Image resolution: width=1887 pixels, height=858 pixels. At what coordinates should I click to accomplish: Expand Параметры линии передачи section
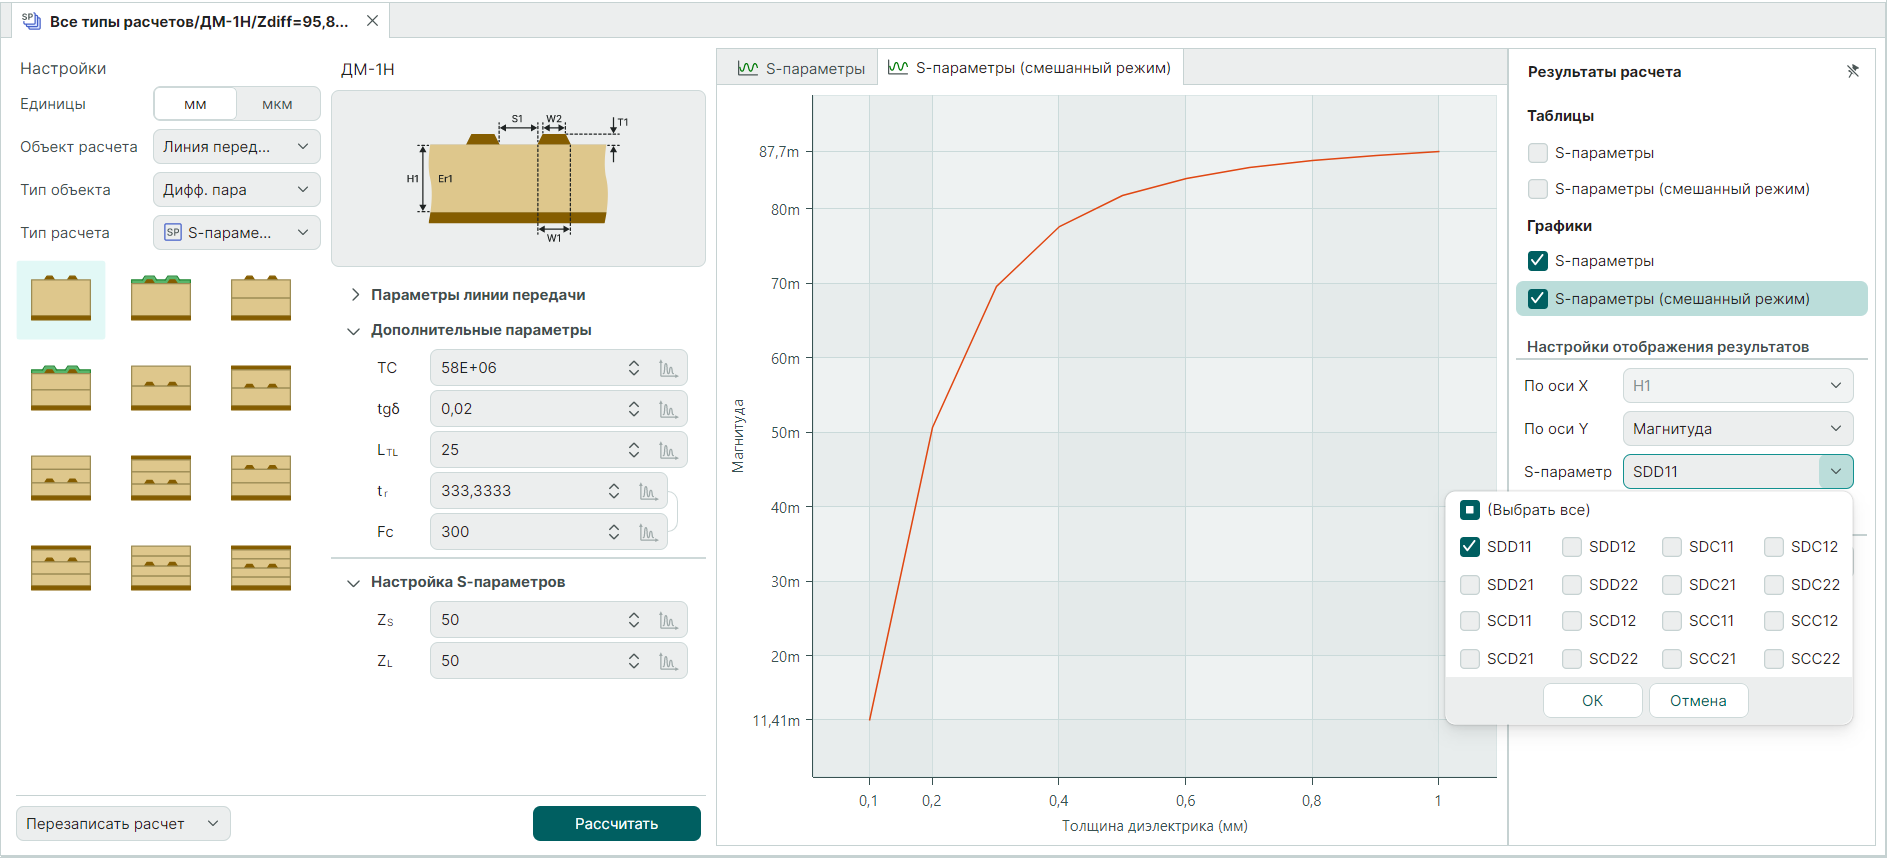click(x=355, y=295)
